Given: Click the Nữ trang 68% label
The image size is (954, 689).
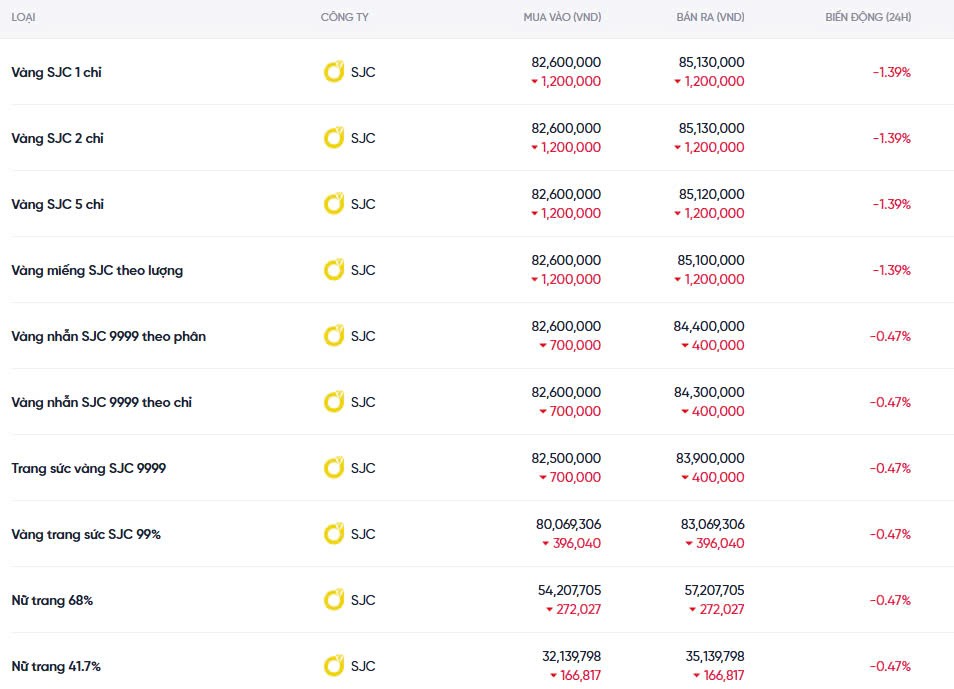Looking at the screenshot, I should tap(52, 600).
